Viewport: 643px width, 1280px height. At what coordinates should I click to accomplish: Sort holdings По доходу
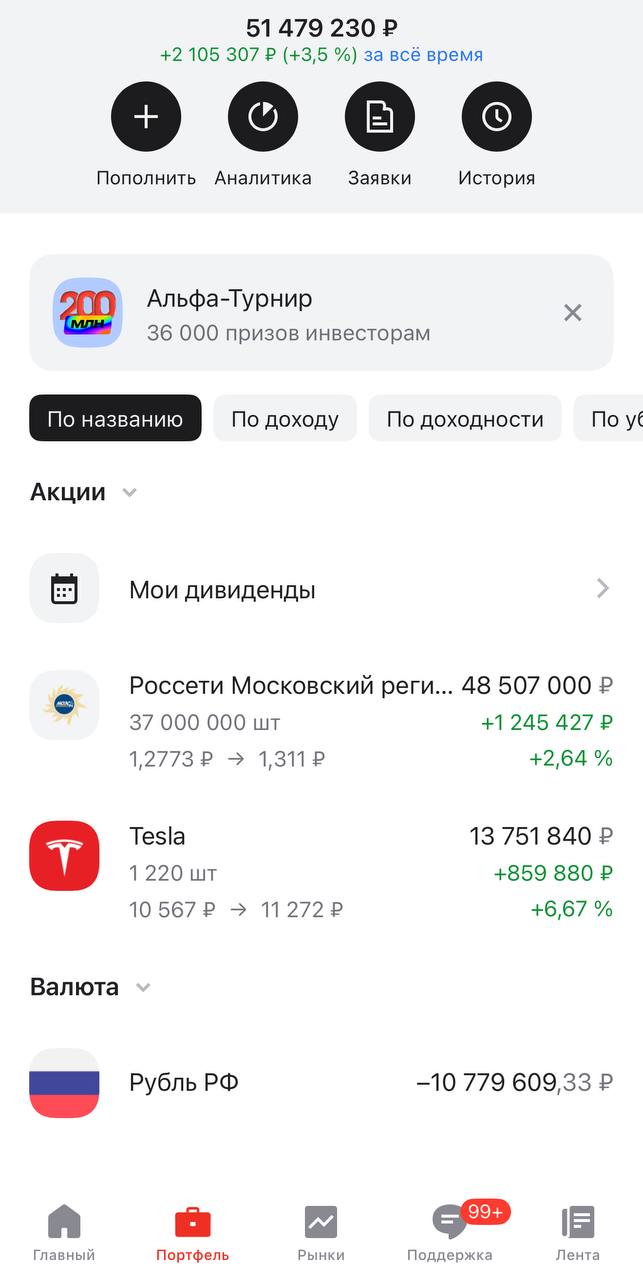285,419
